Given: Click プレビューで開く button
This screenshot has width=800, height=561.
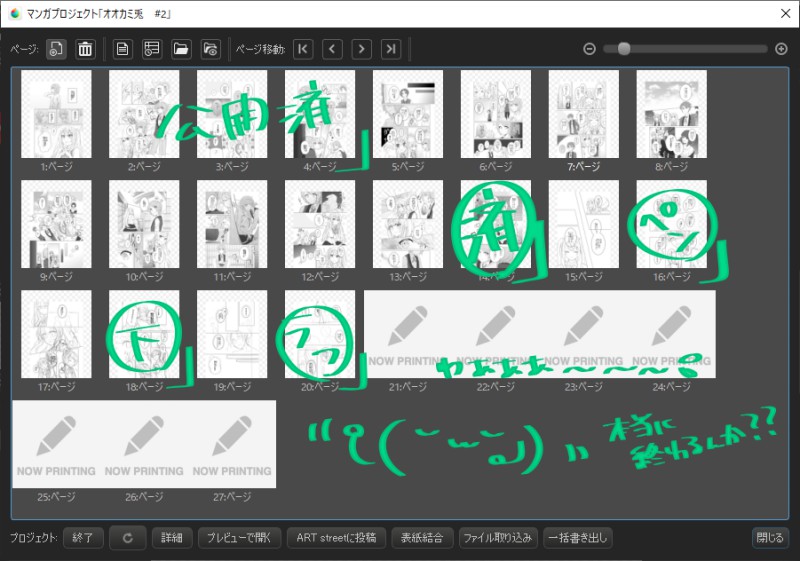Looking at the screenshot, I should coord(239,538).
